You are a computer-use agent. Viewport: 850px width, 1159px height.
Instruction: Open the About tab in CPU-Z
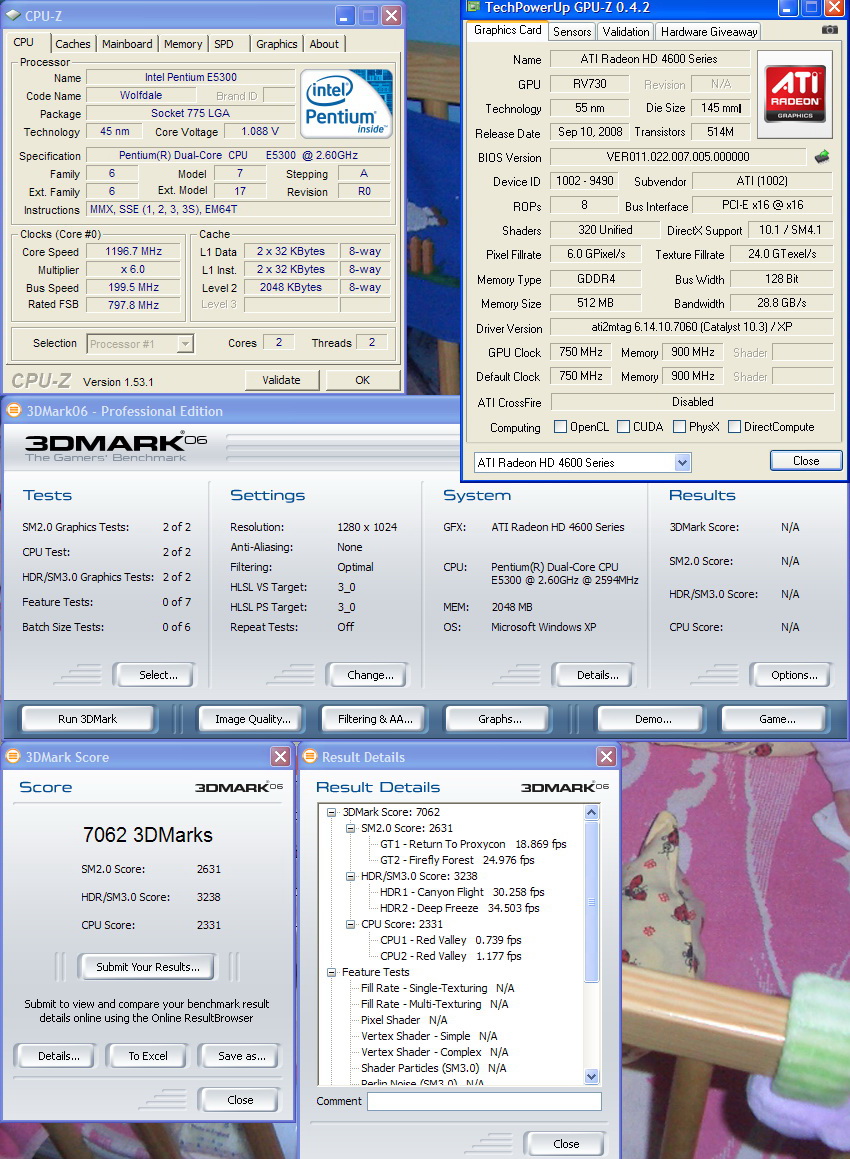324,44
